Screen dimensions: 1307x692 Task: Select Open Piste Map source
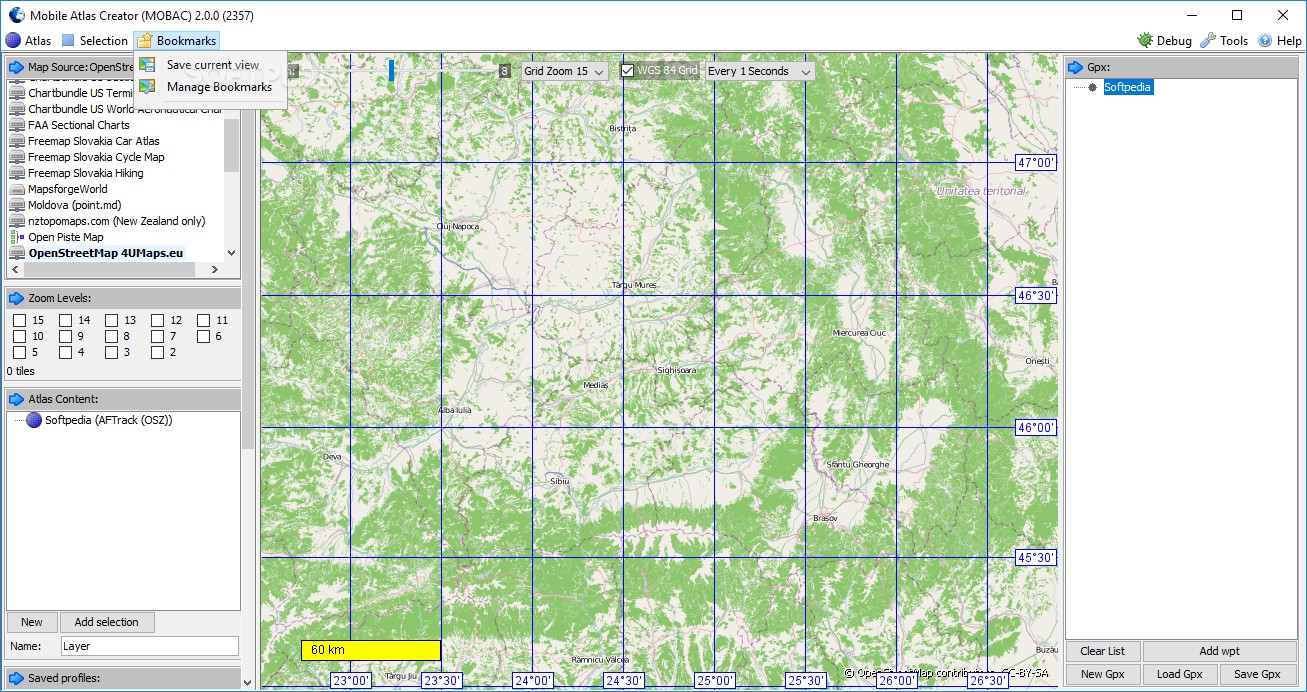[66, 237]
